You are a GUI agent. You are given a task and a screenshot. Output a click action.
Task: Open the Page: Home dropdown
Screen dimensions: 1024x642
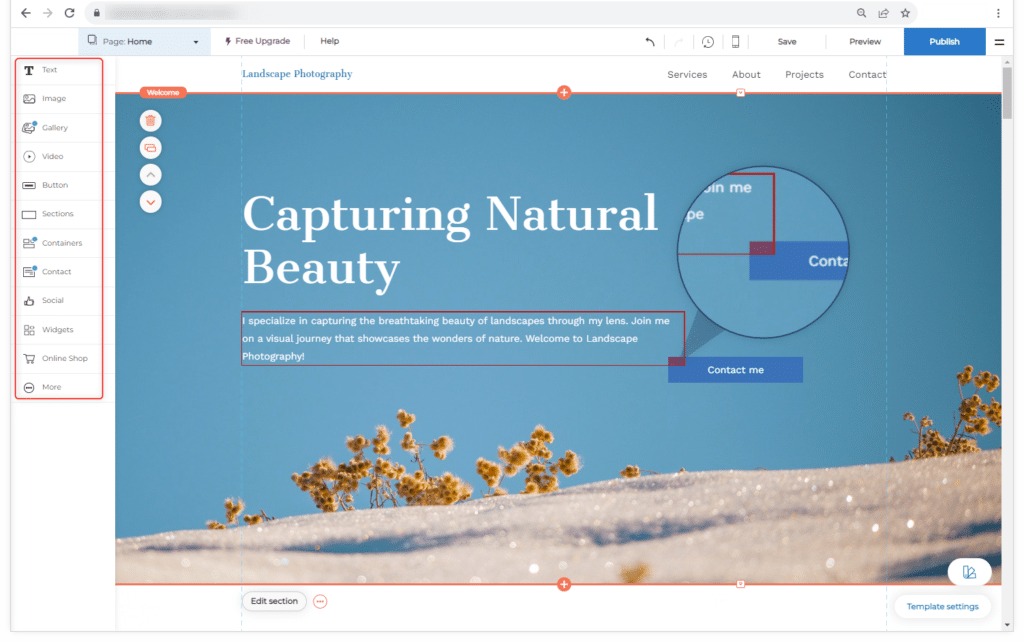(x=144, y=42)
